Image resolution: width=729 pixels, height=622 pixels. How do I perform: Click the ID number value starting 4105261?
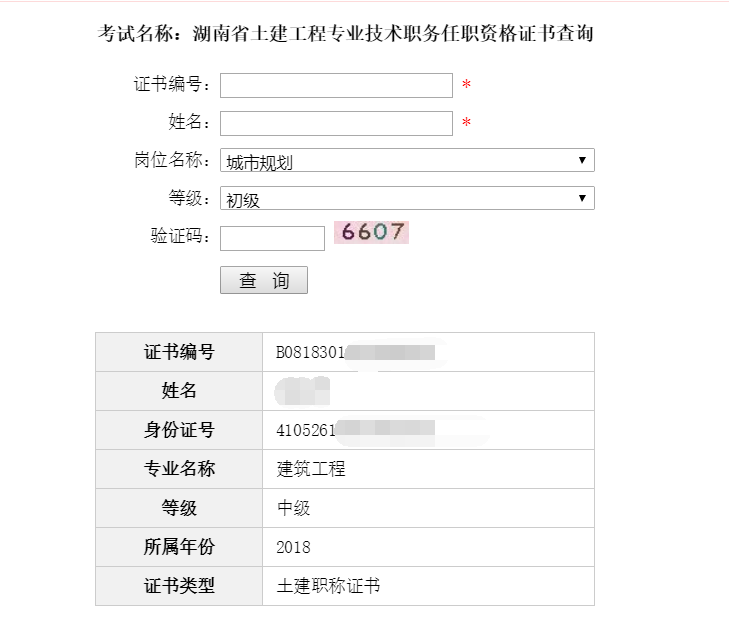306,430
